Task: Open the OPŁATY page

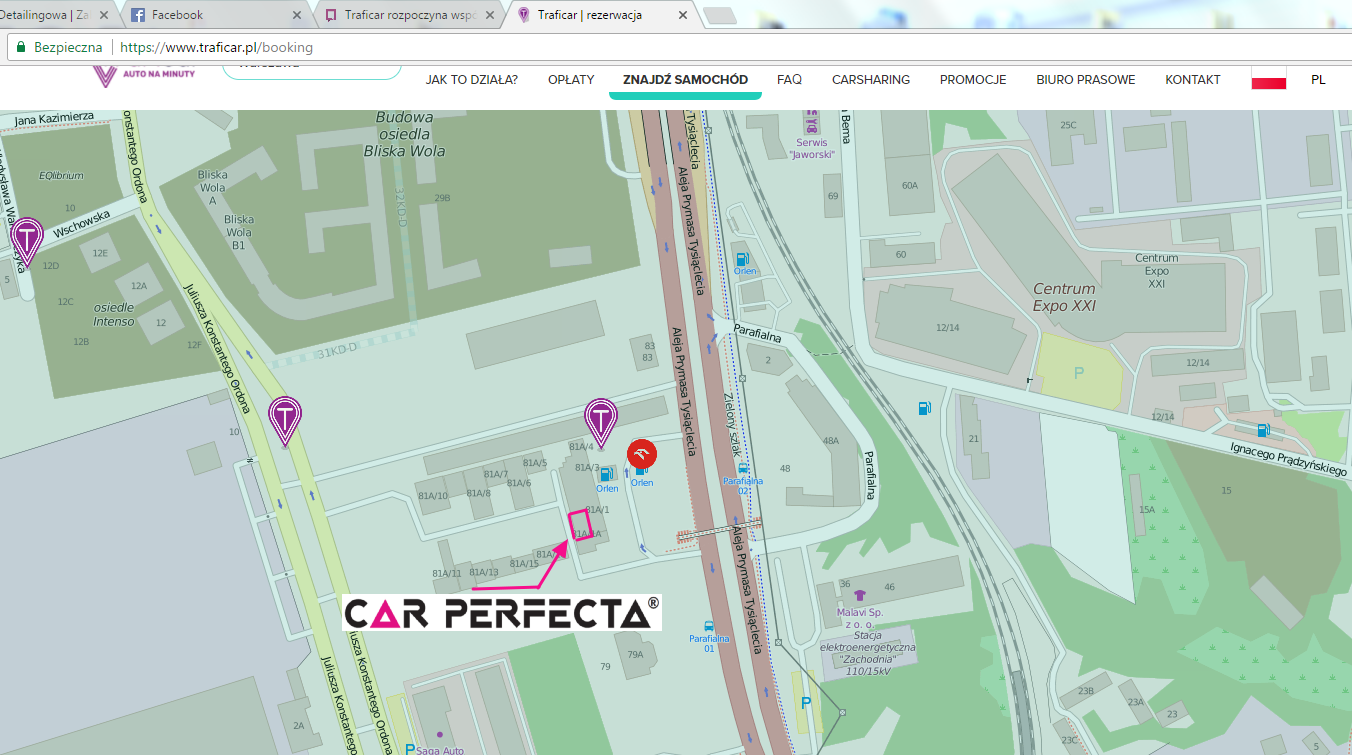Action: [571, 79]
